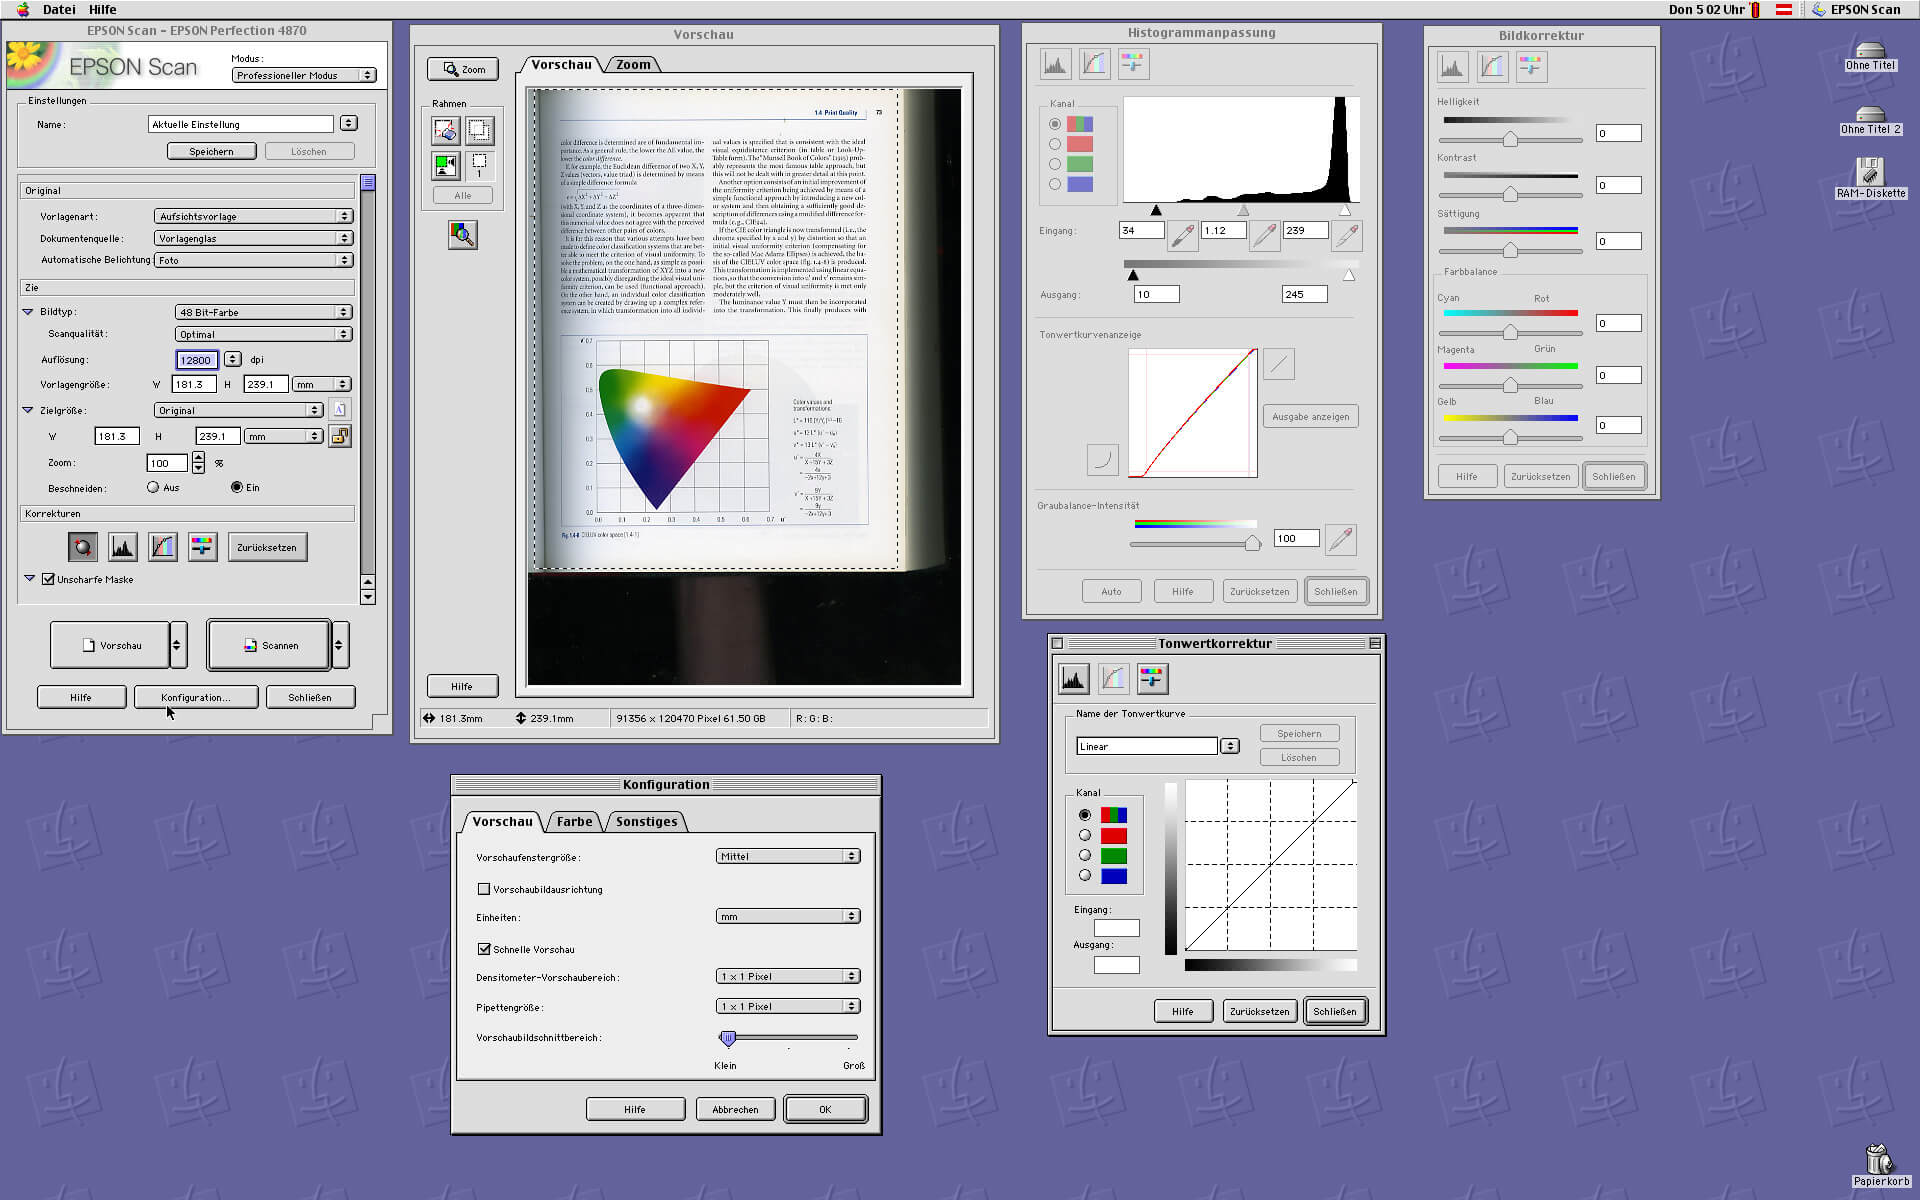Enable Vorschaubildausrichtung checkbox
Image resolution: width=1920 pixels, height=1200 pixels.
point(484,889)
